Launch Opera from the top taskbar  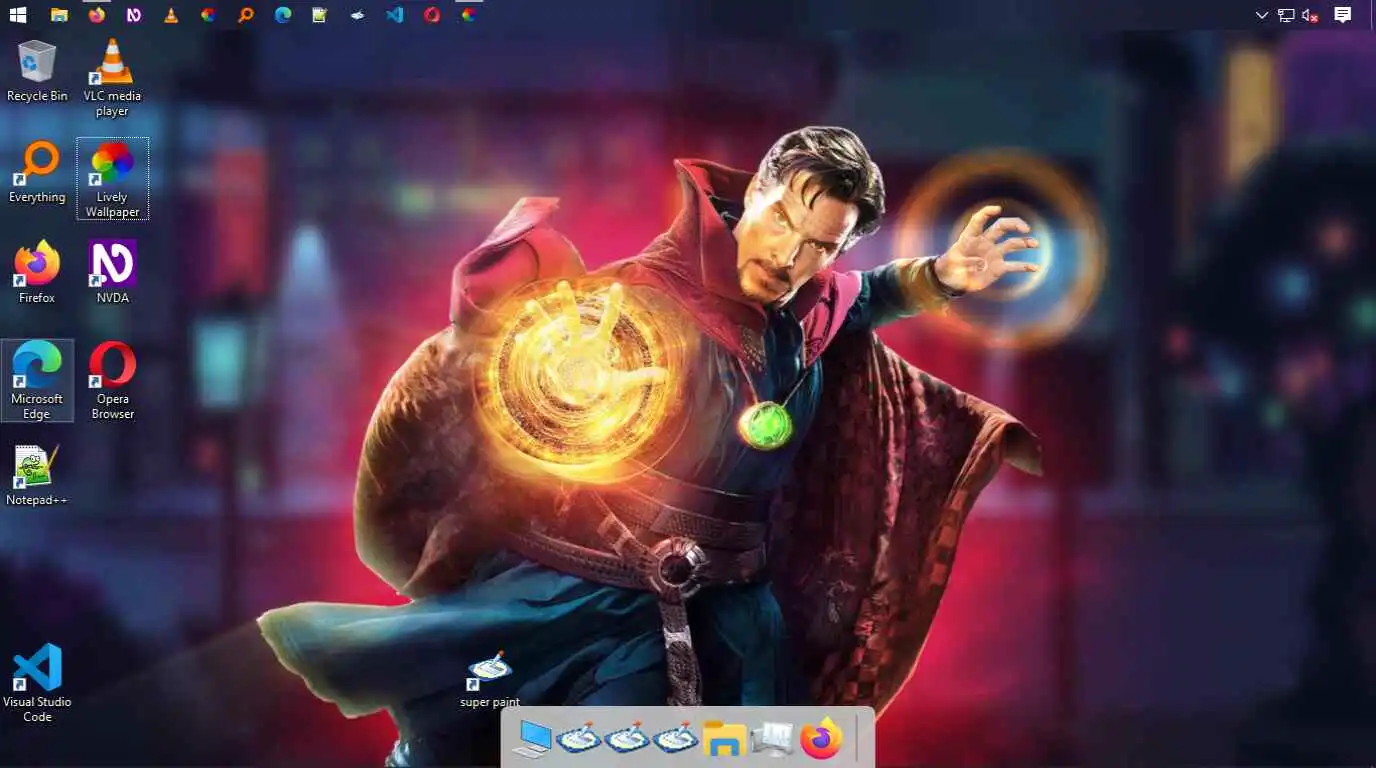pyautogui.click(x=432, y=15)
